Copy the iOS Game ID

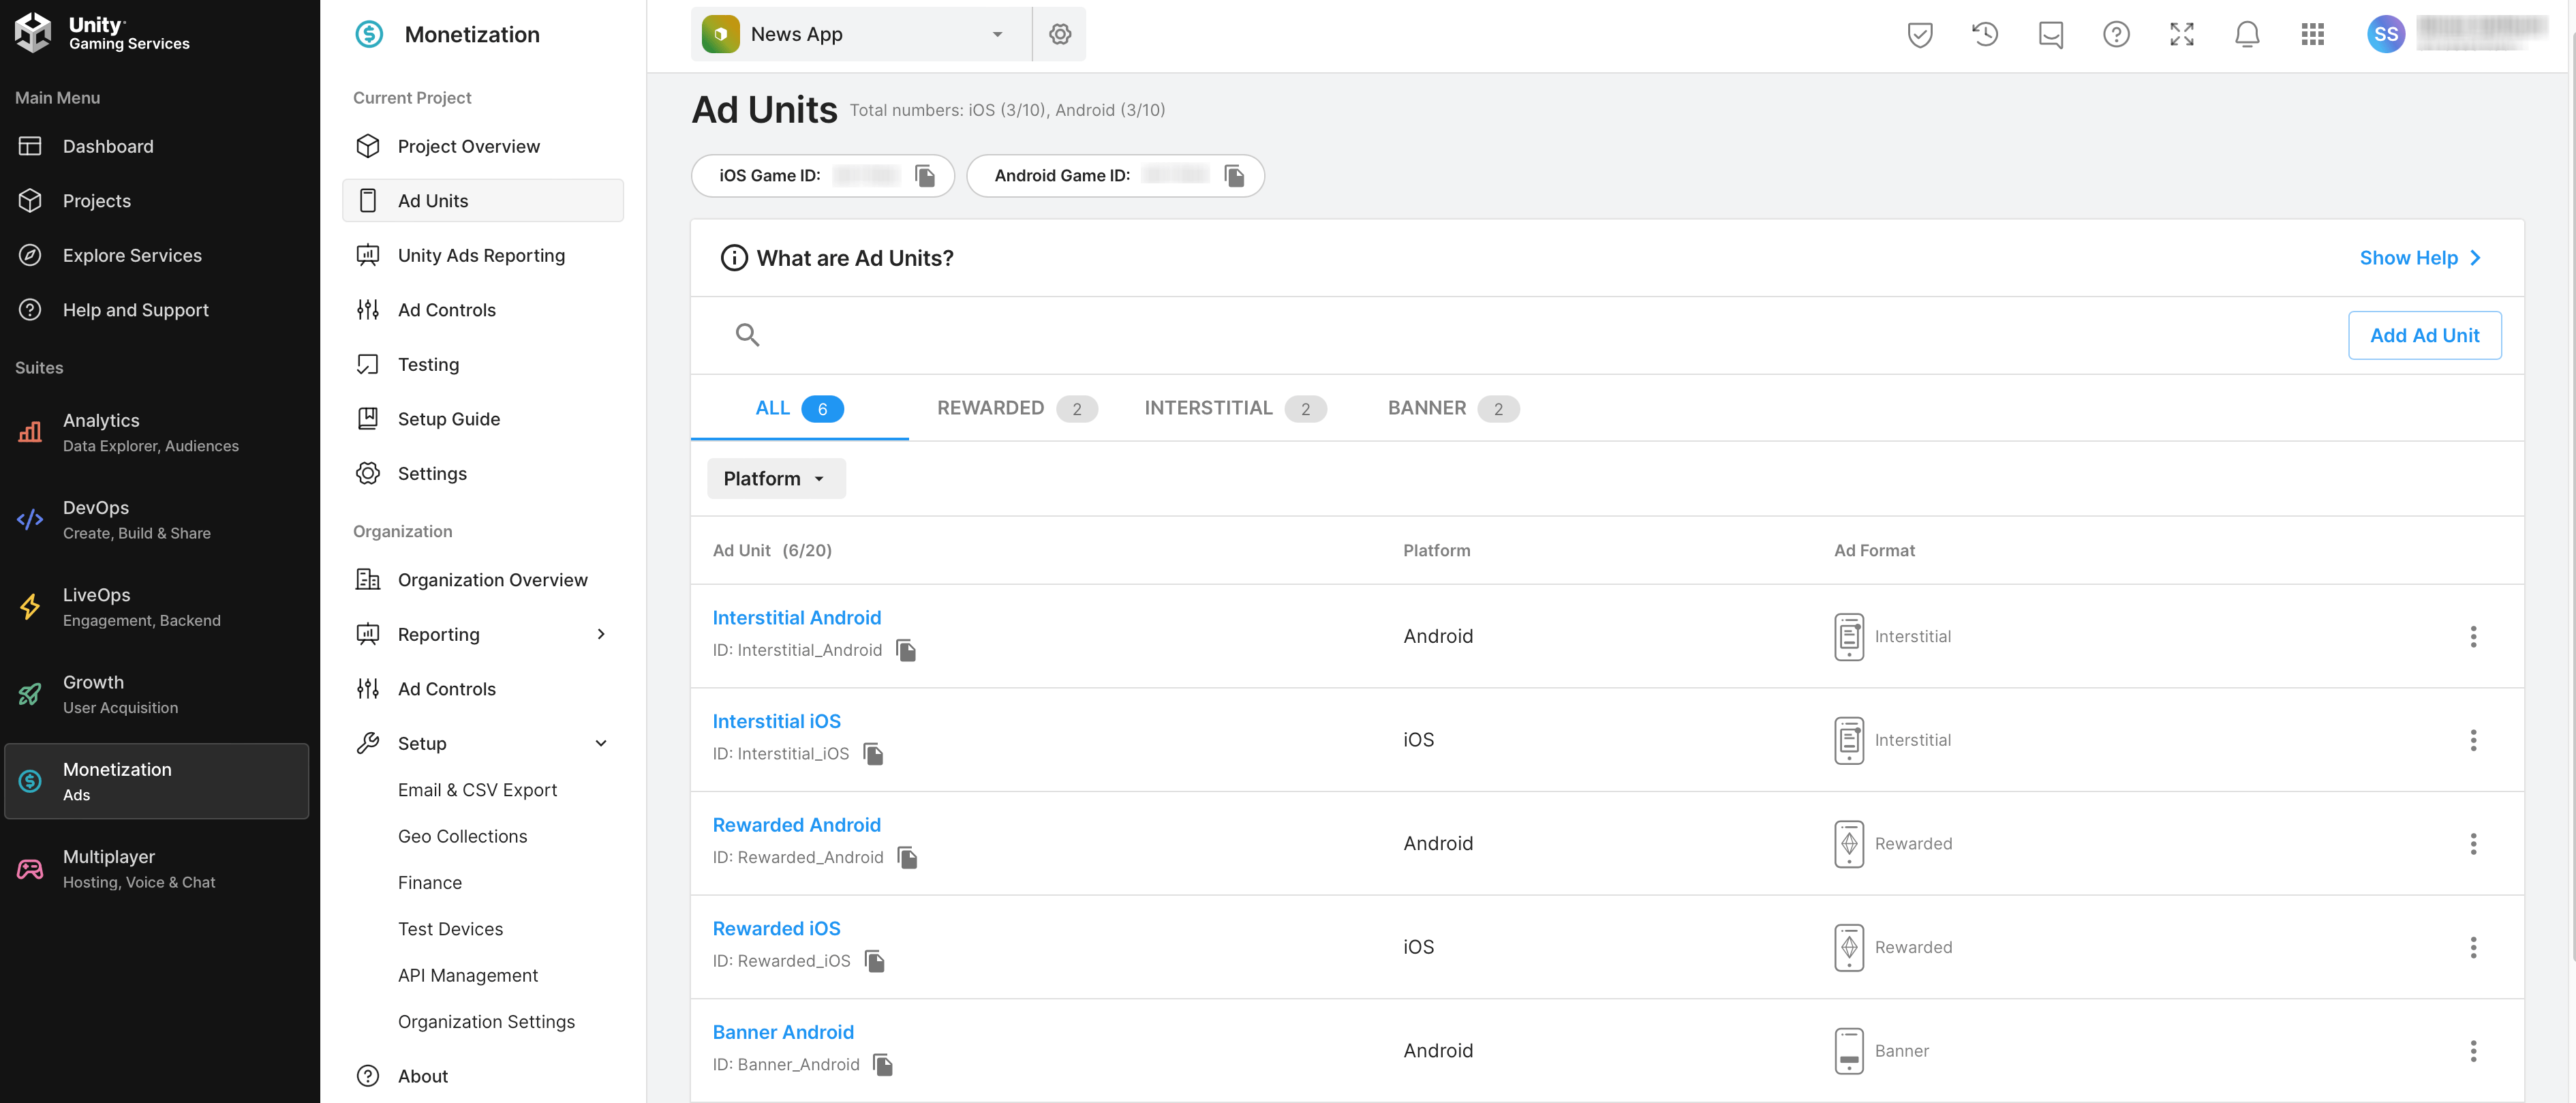[925, 176]
